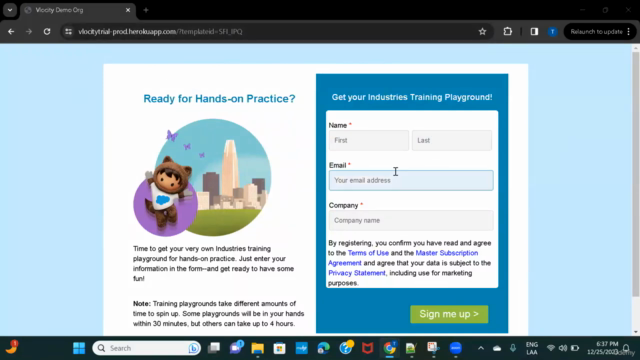Open the Chrome profile avatar
This screenshot has height=360, width=640.
[552, 31]
